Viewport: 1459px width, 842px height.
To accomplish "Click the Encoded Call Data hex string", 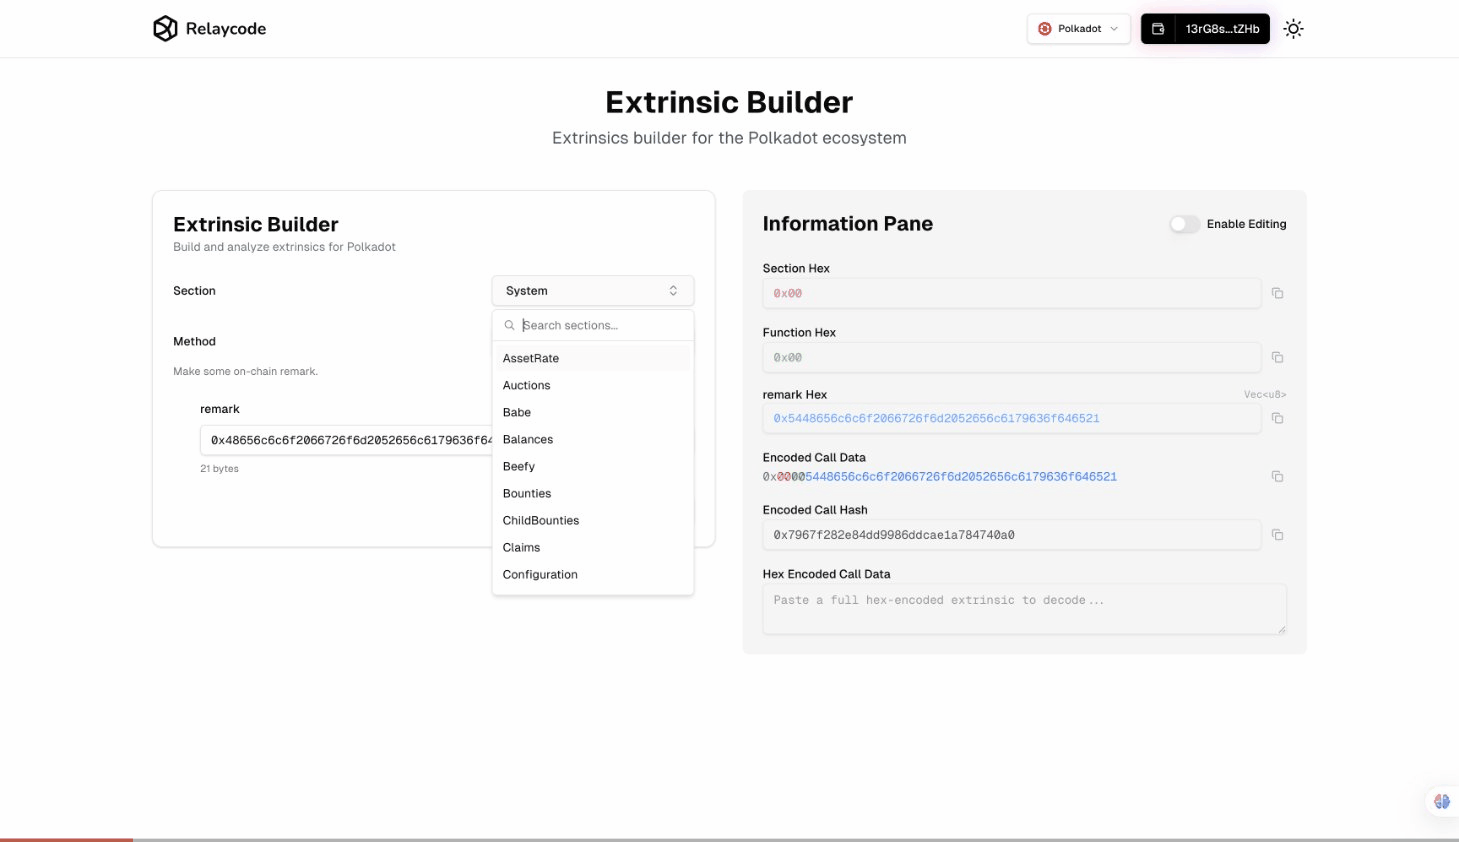I will coord(940,477).
